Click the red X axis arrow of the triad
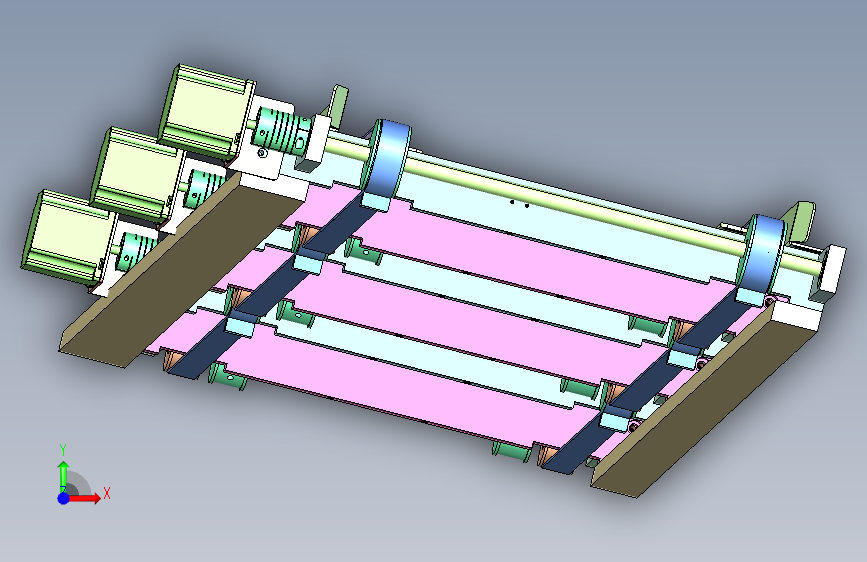Viewport: 867px width, 562px height. (x=84, y=498)
